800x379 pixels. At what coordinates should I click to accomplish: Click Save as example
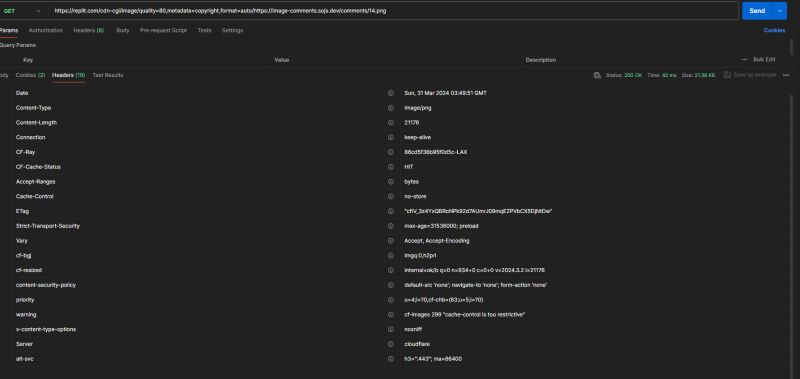pos(750,75)
